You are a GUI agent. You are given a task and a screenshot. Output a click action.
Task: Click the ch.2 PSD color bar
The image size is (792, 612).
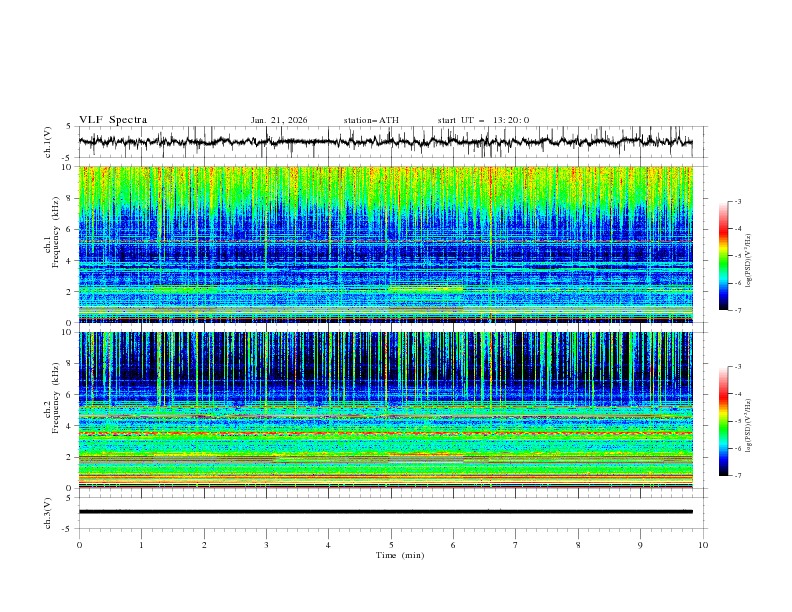click(x=723, y=421)
